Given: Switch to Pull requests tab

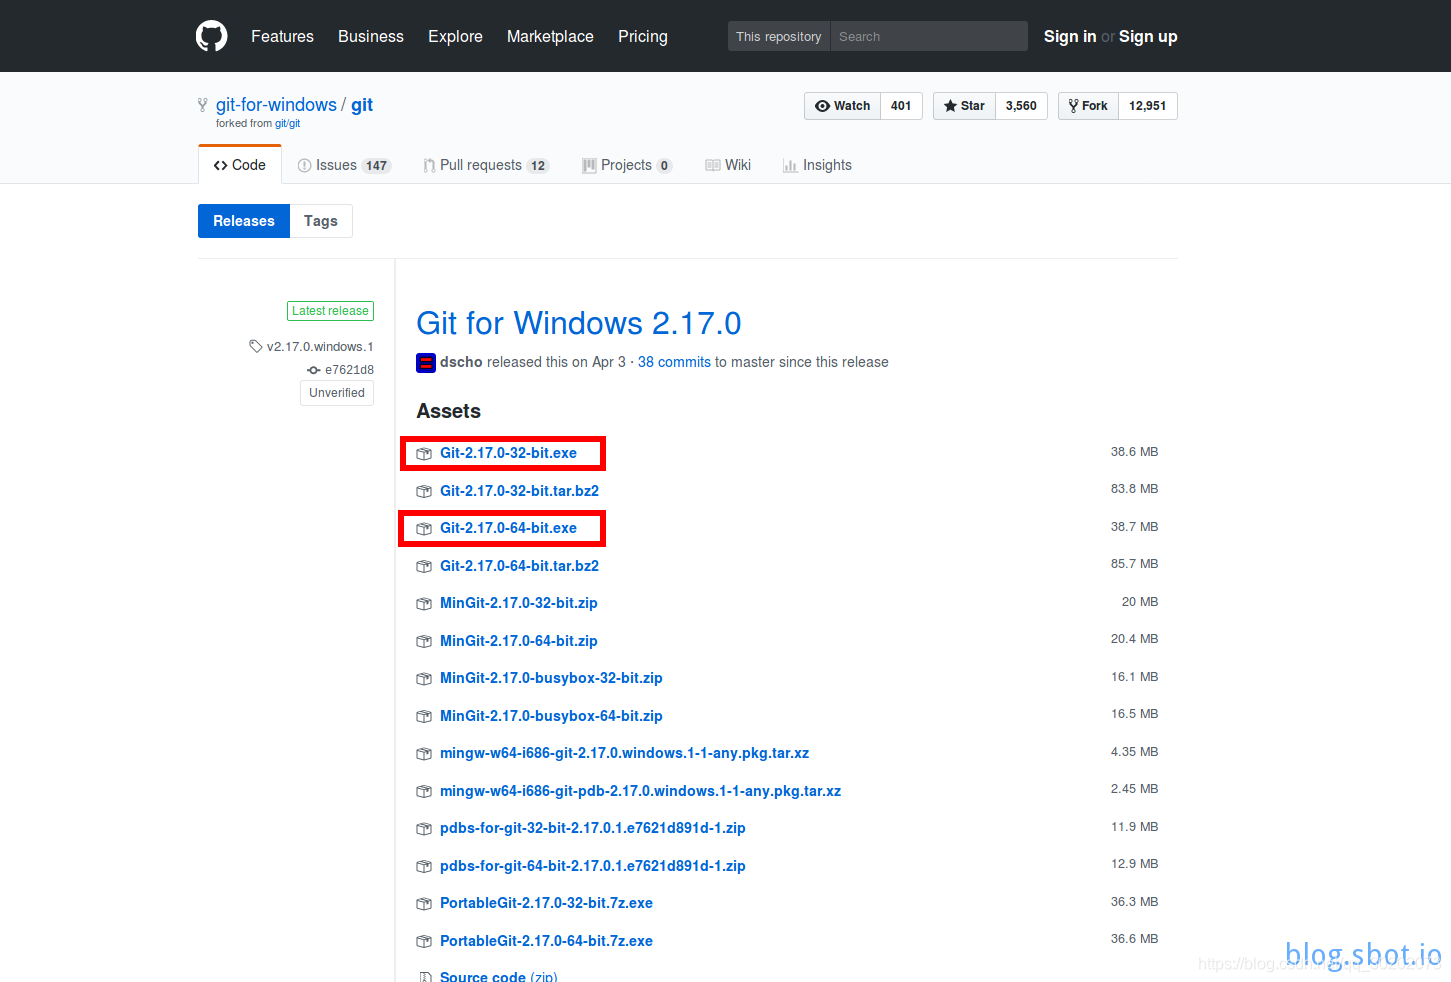Looking at the screenshot, I should pyautogui.click(x=486, y=165).
